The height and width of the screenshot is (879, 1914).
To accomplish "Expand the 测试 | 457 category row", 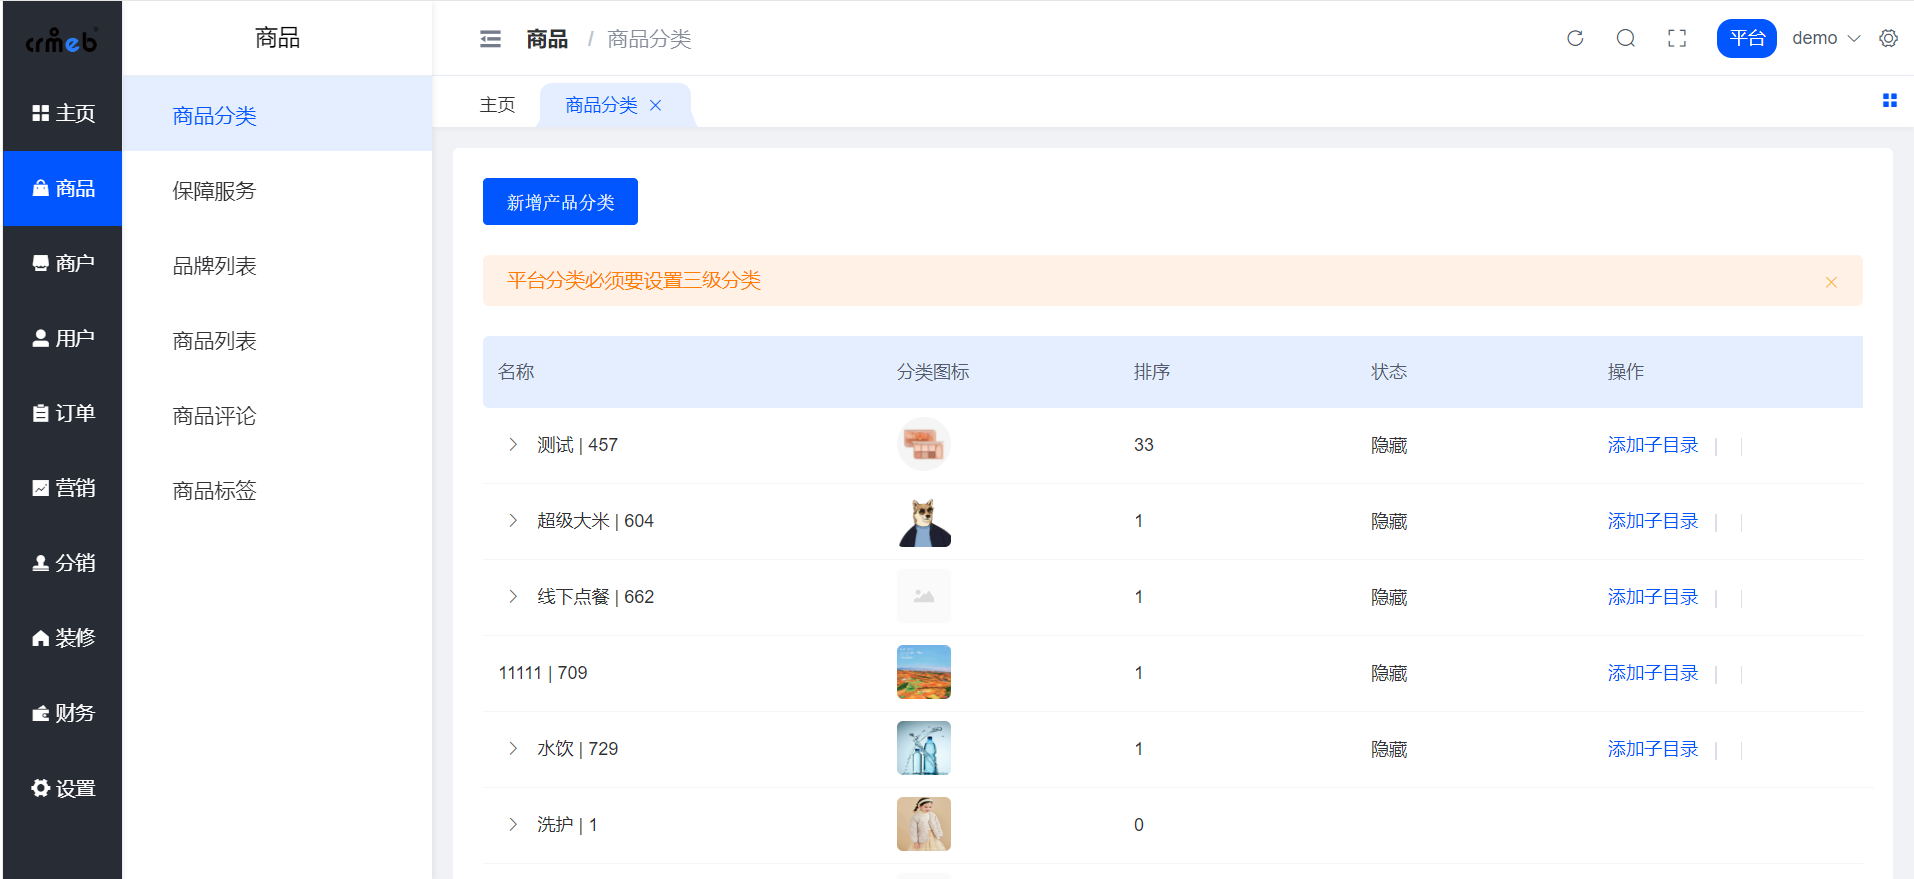I will [x=513, y=445].
